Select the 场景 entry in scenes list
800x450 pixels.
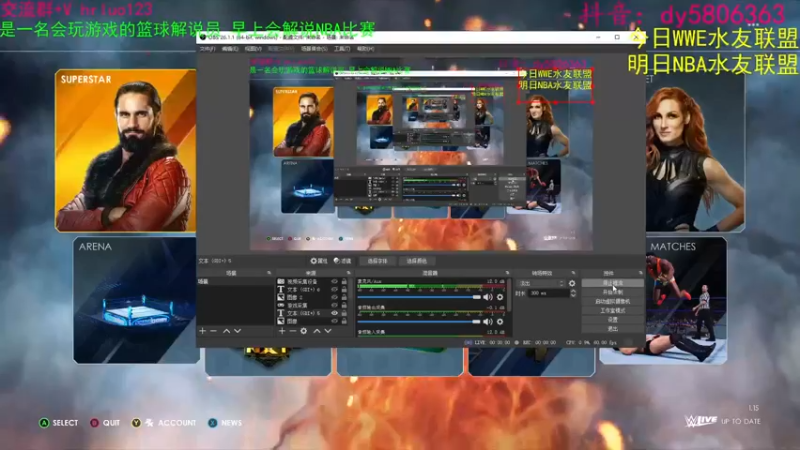(235, 282)
